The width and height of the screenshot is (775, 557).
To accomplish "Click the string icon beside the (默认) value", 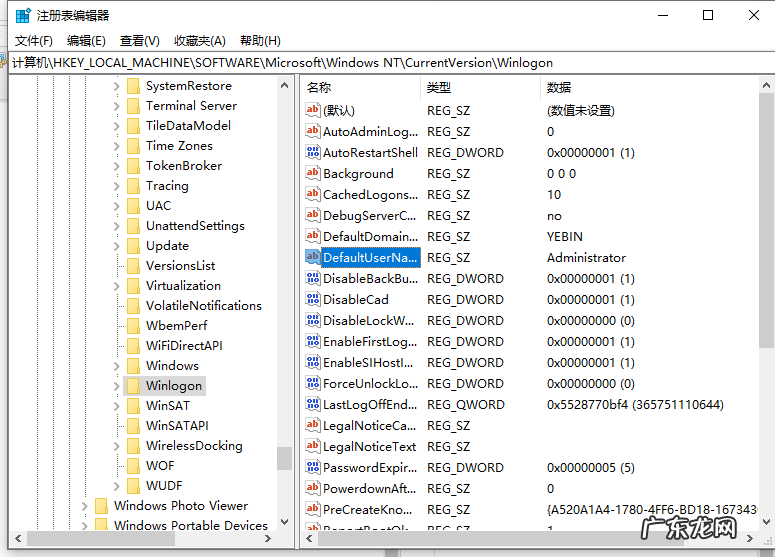I will 312,110.
